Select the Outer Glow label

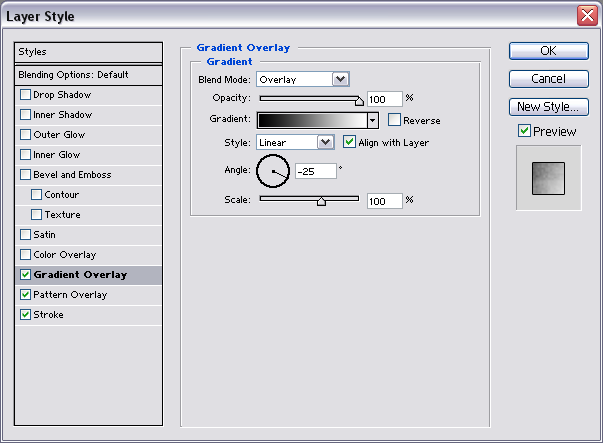pyautogui.click(x=59, y=135)
